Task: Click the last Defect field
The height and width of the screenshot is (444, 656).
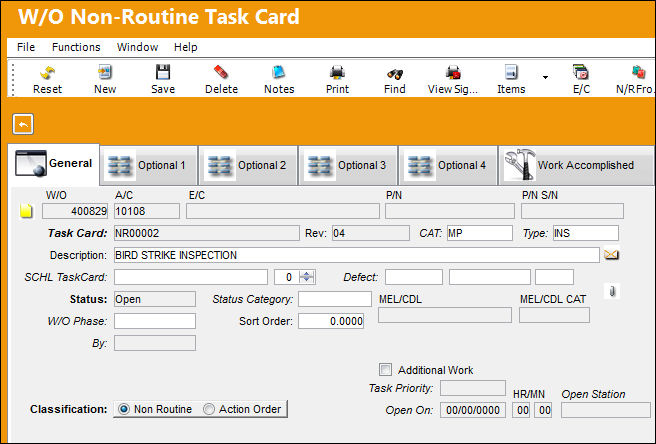Action: coord(554,277)
